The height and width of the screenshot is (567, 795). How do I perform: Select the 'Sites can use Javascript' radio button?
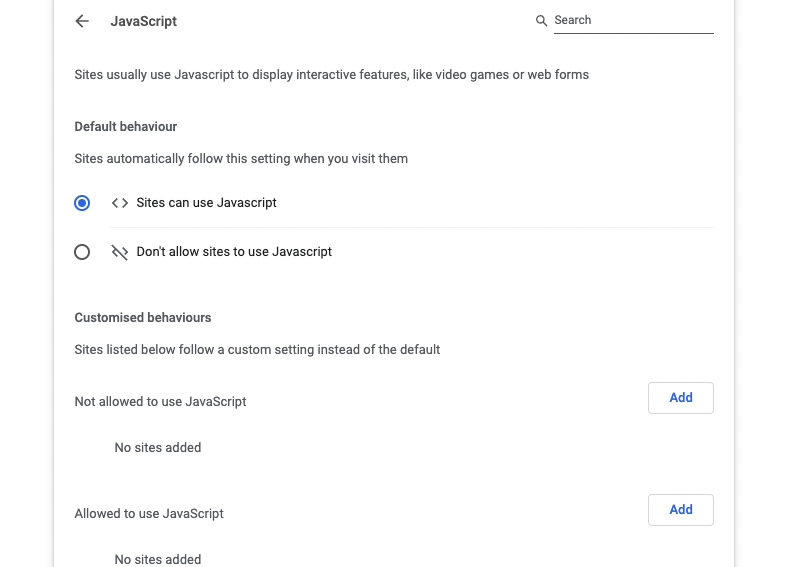pyautogui.click(x=82, y=203)
